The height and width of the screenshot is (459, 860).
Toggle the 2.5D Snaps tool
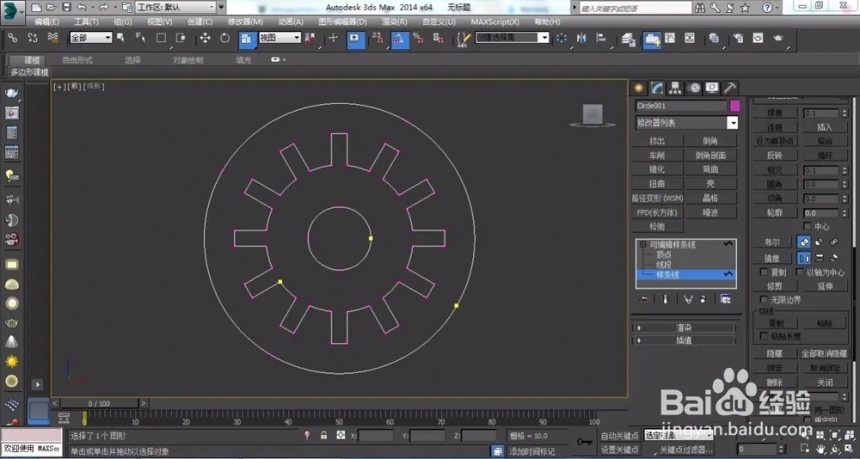point(378,38)
